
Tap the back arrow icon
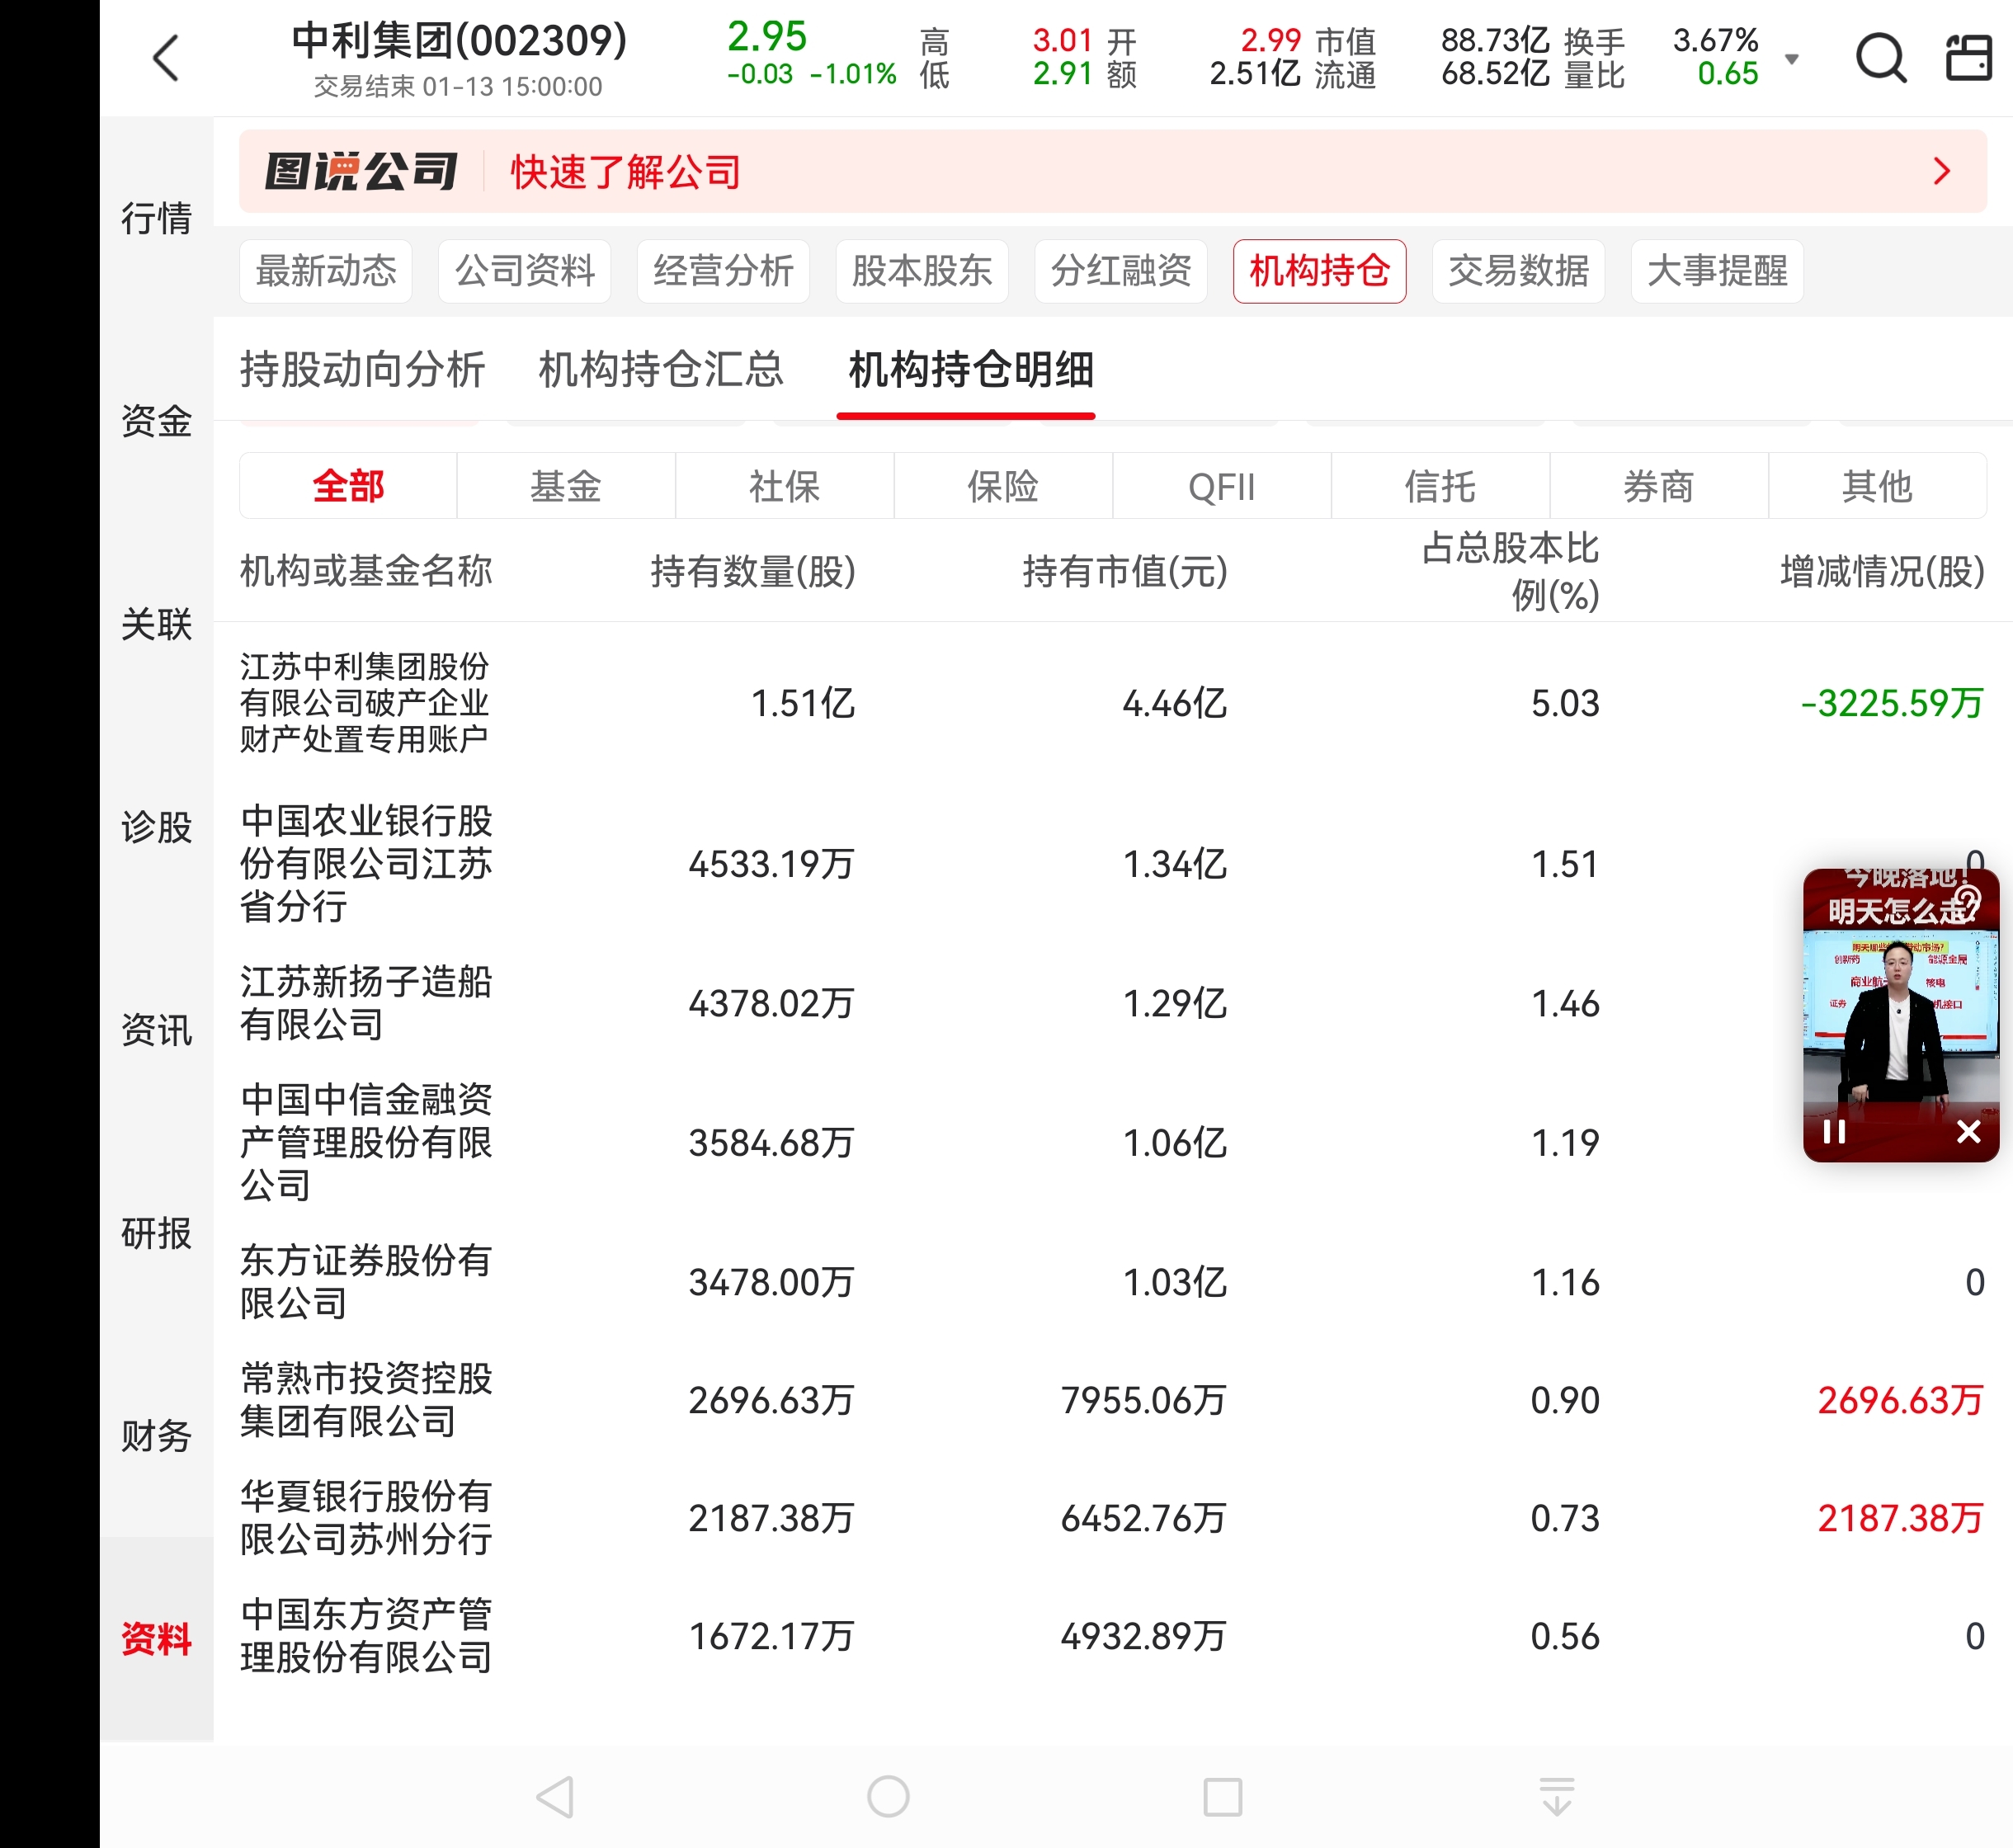coord(166,58)
